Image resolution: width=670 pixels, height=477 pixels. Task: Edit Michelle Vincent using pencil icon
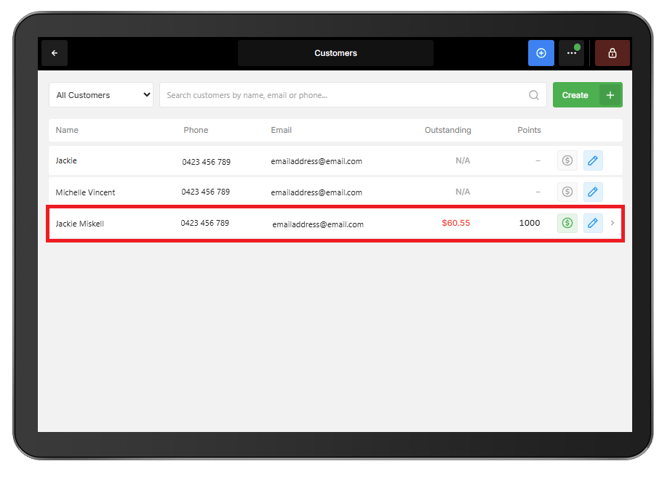[593, 191]
